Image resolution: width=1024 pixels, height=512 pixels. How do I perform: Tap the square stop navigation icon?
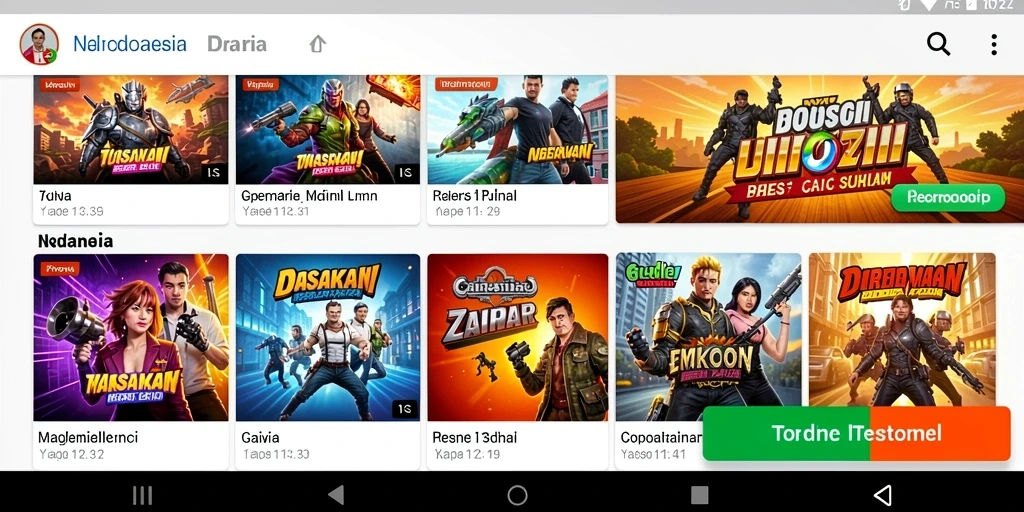click(x=699, y=495)
